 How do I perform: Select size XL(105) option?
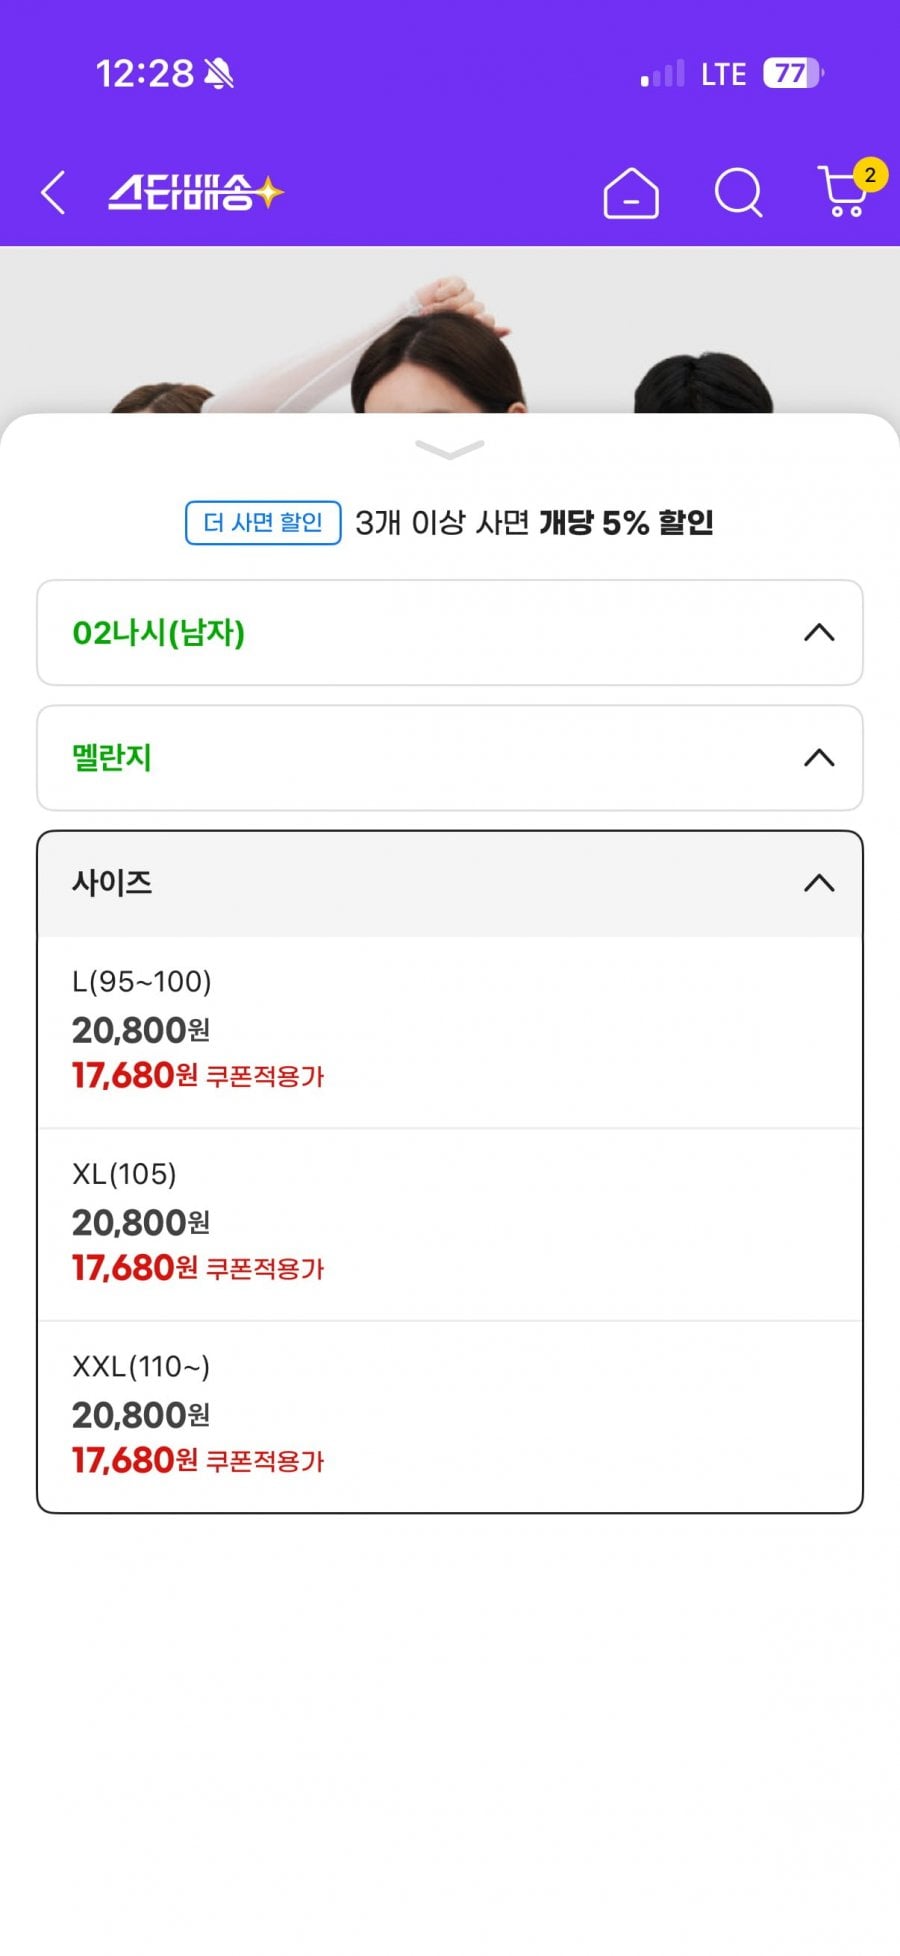pyautogui.click(x=450, y=1225)
